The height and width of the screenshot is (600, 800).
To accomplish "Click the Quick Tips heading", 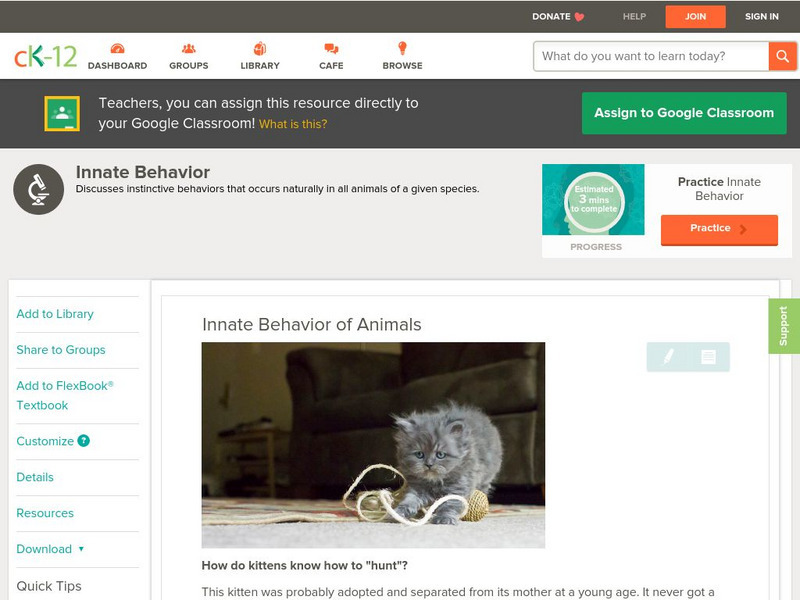I will (x=49, y=586).
